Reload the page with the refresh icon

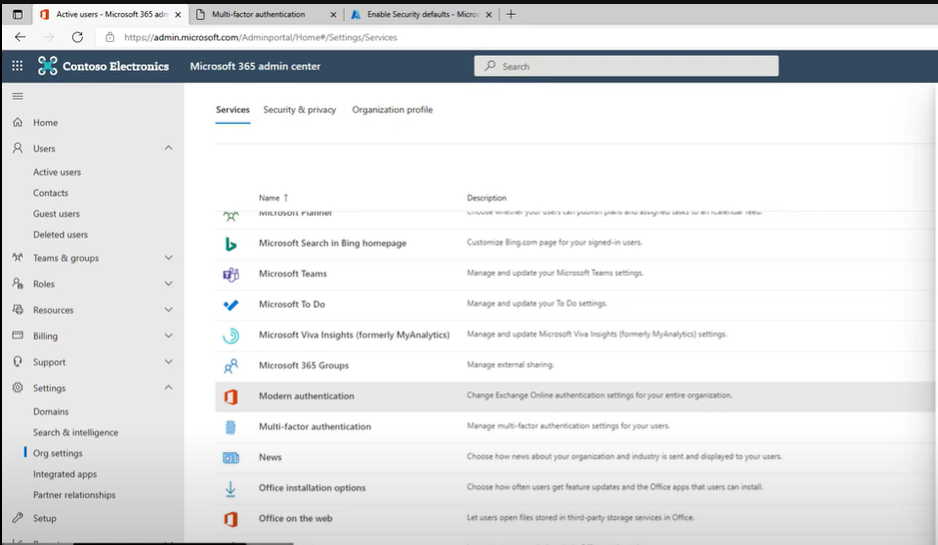[x=77, y=37]
